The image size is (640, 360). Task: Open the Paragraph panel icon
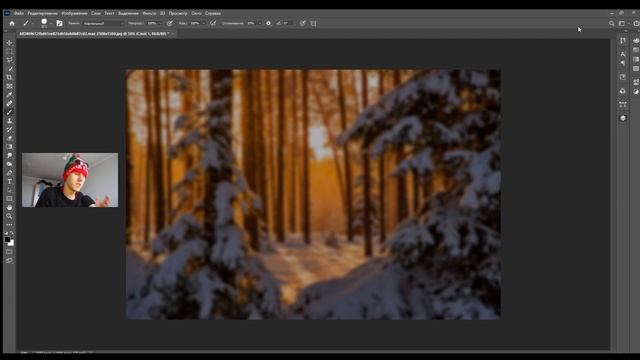pos(622,63)
